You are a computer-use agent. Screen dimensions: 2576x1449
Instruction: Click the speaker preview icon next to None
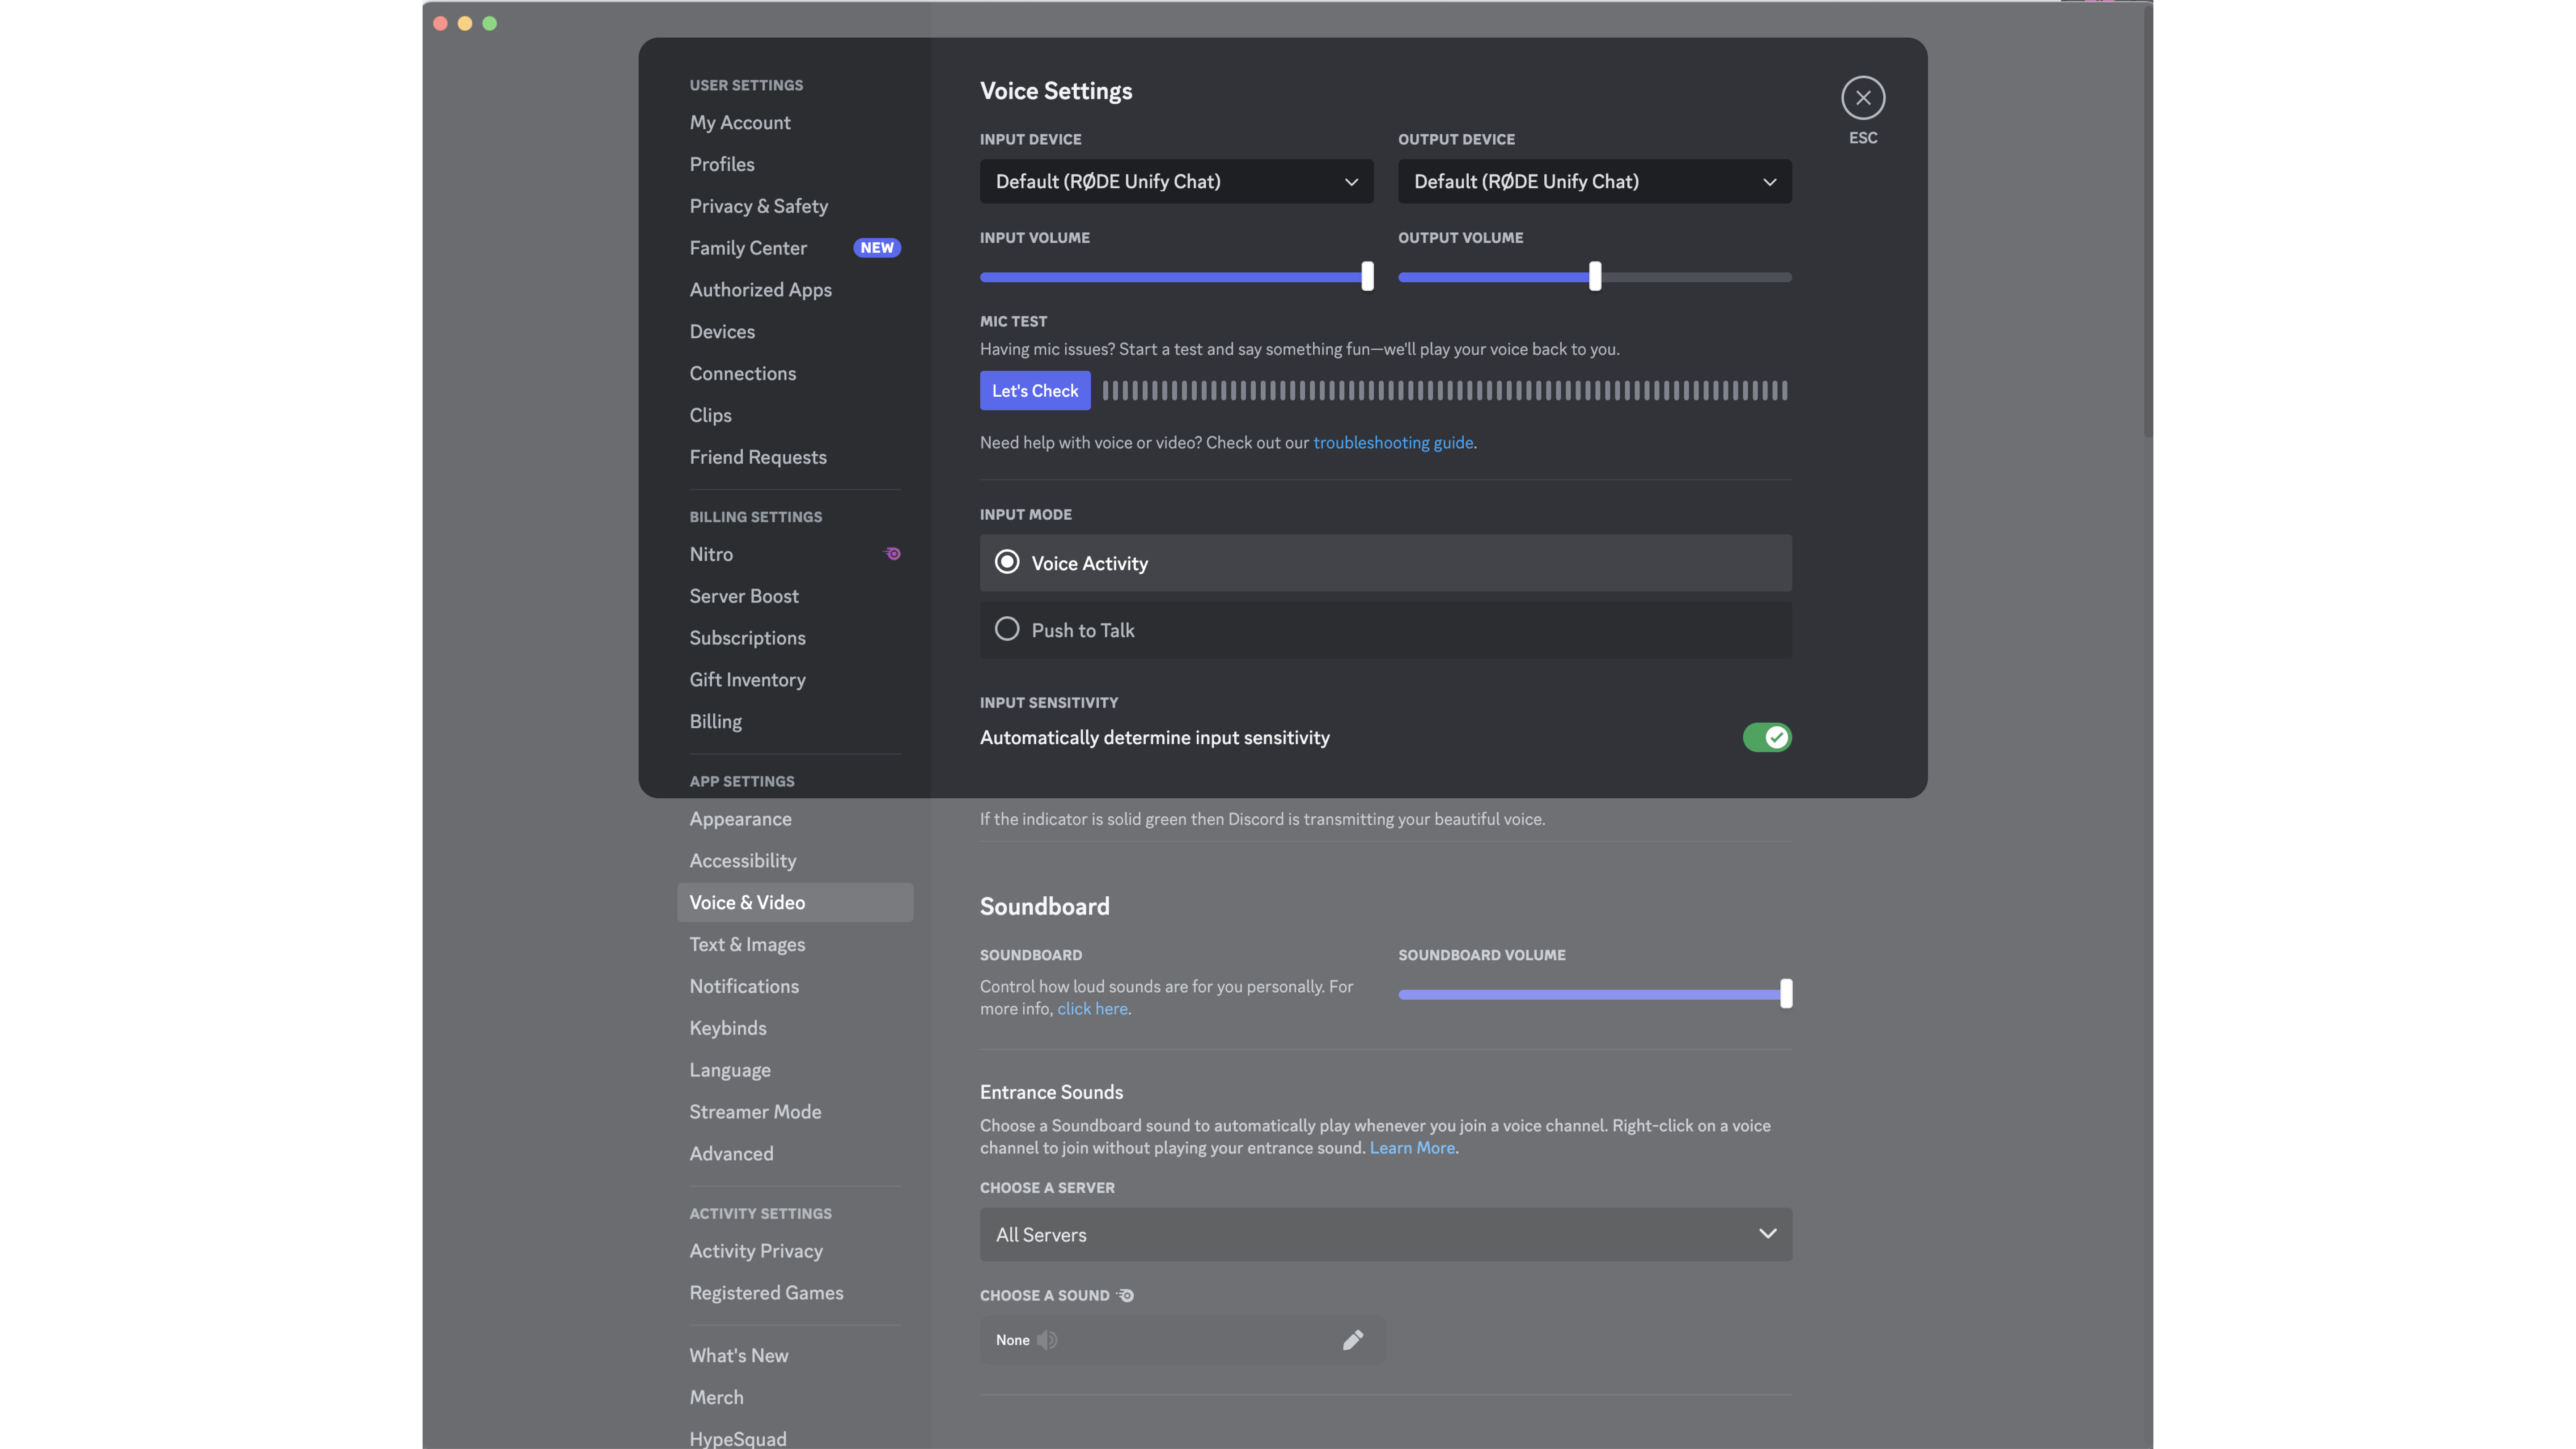[x=1047, y=1340]
